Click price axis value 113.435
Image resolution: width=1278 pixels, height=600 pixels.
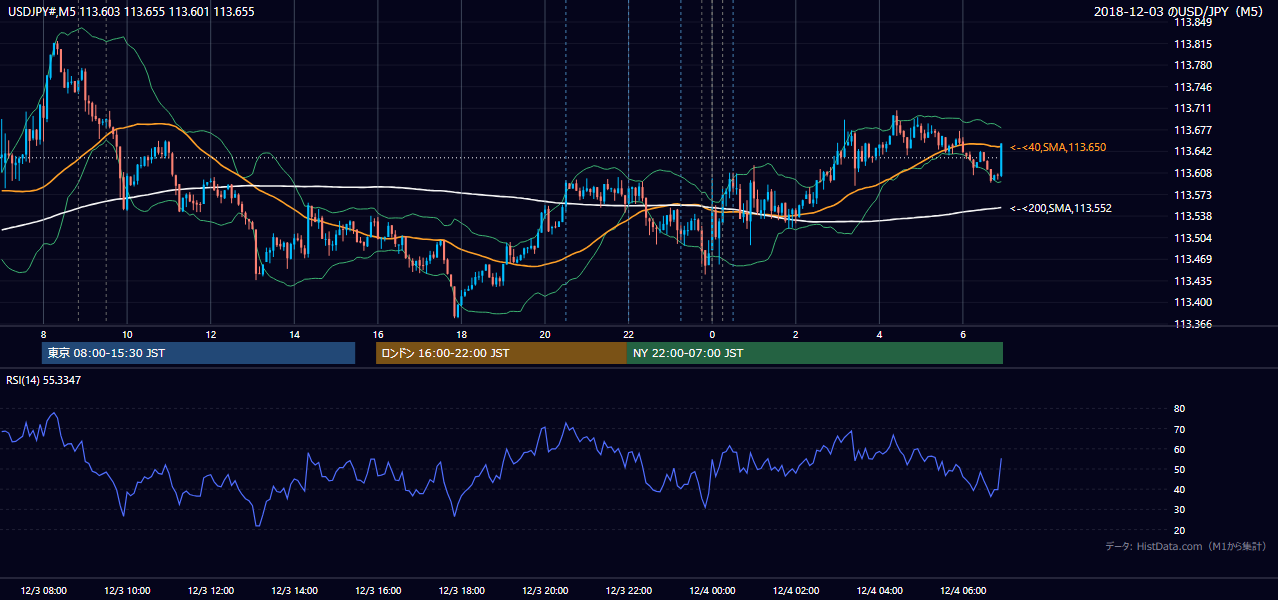pos(1192,281)
